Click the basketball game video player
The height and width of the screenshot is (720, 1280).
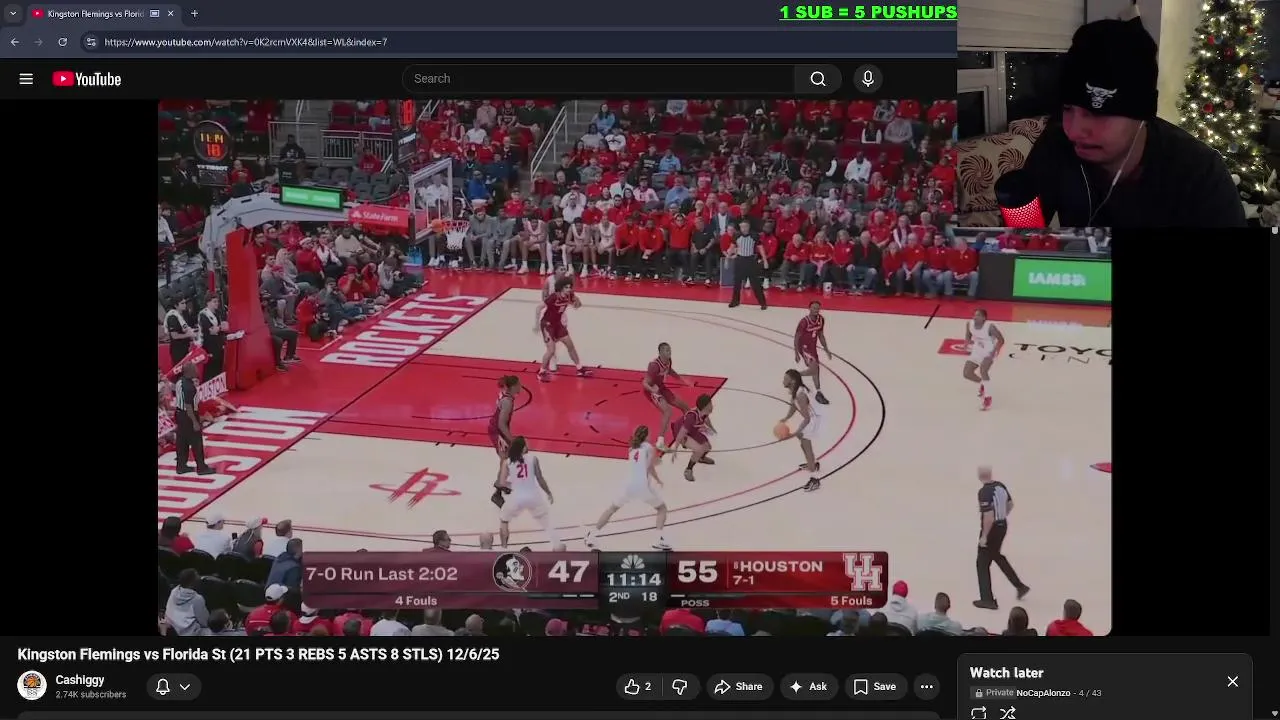pos(634,367)
